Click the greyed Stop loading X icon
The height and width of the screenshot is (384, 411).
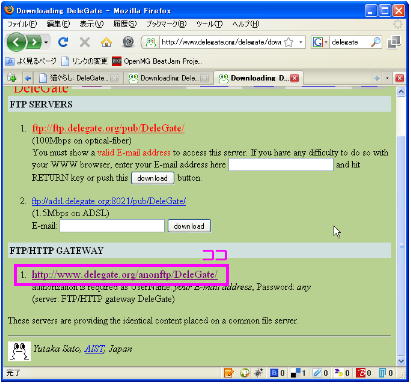tap(85, 42)
